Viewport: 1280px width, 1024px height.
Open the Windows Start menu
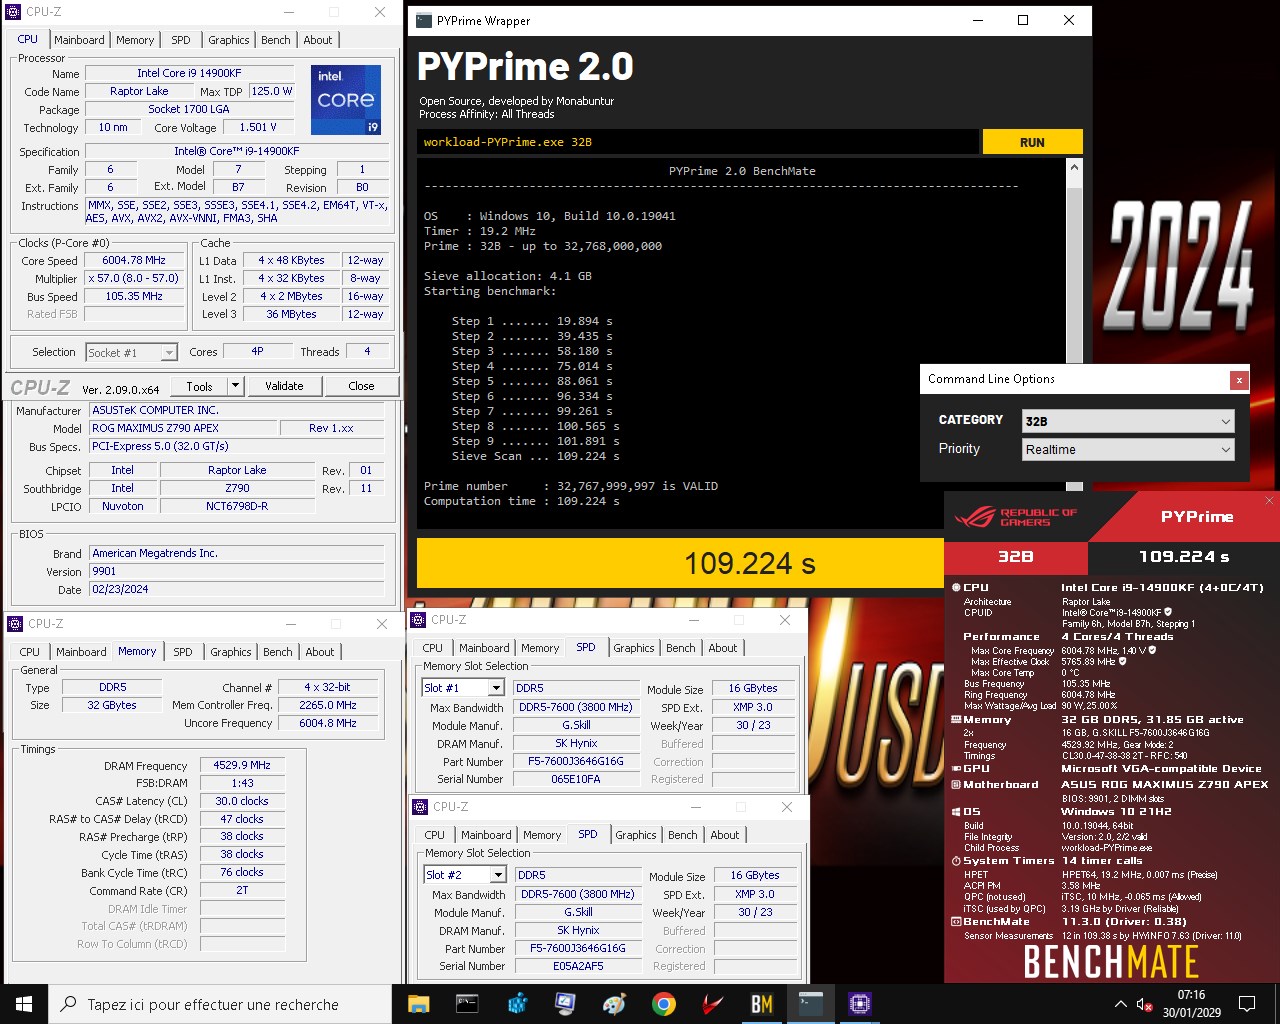pyautogui.click(x=24, y=1004)
